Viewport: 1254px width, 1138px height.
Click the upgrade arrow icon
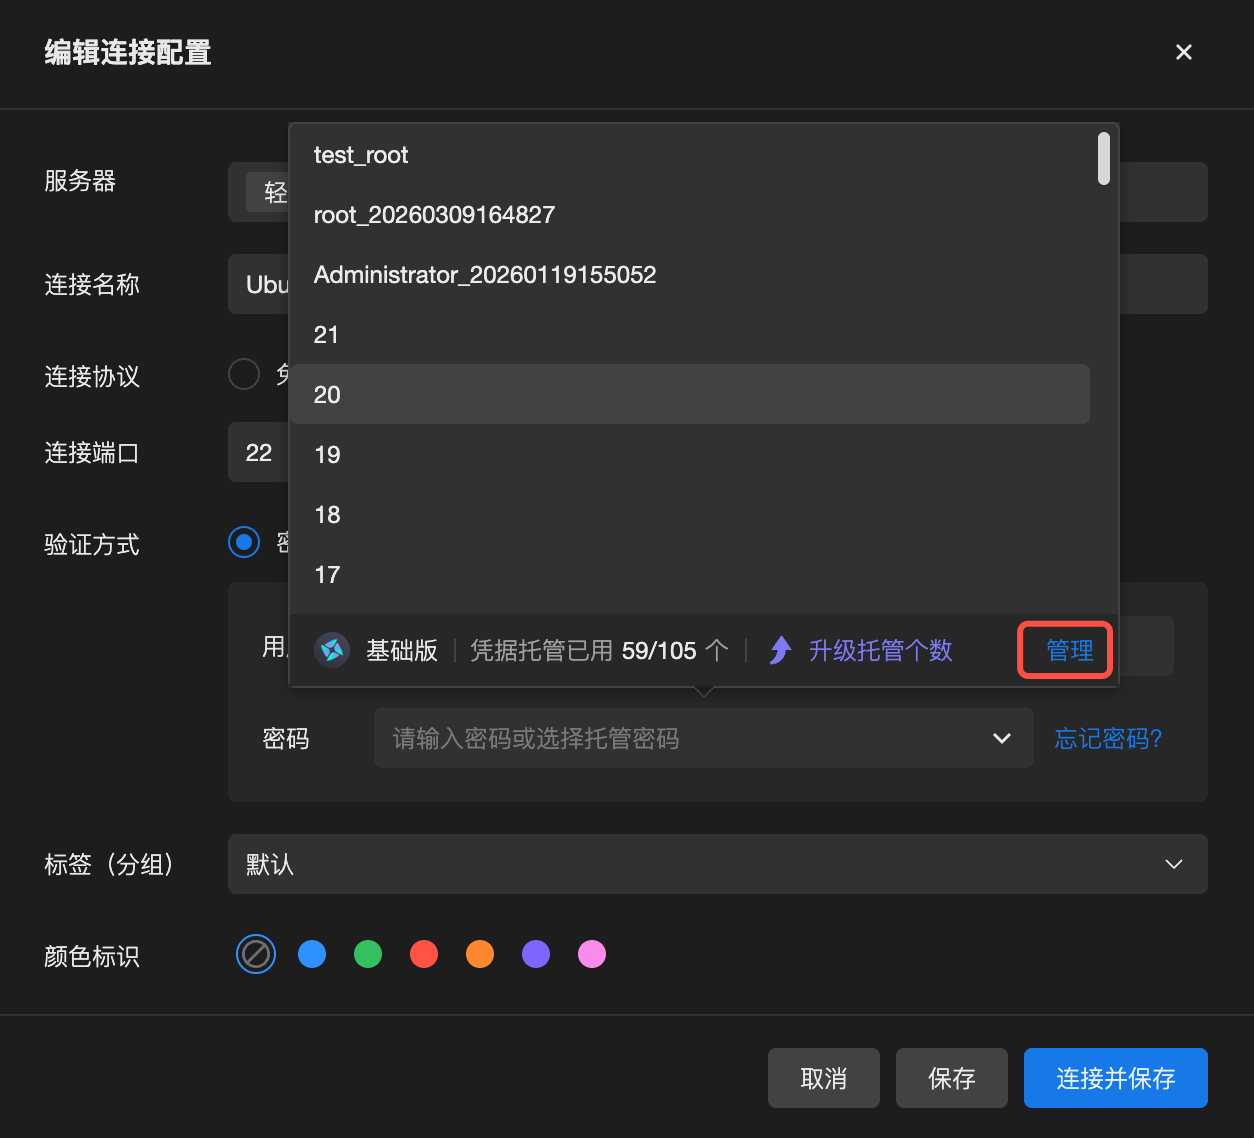click(x=781, y=650)
